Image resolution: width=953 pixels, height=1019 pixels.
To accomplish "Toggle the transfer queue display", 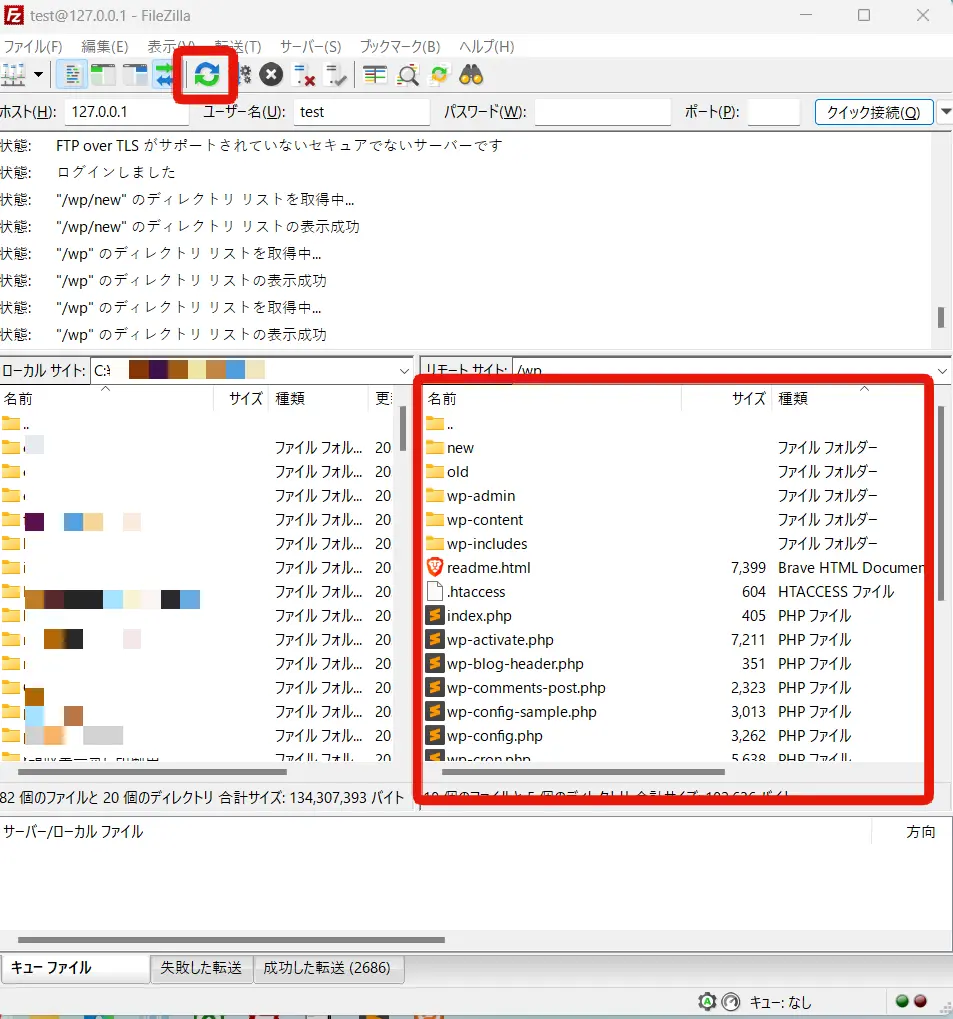I will [x=163, y=74].
